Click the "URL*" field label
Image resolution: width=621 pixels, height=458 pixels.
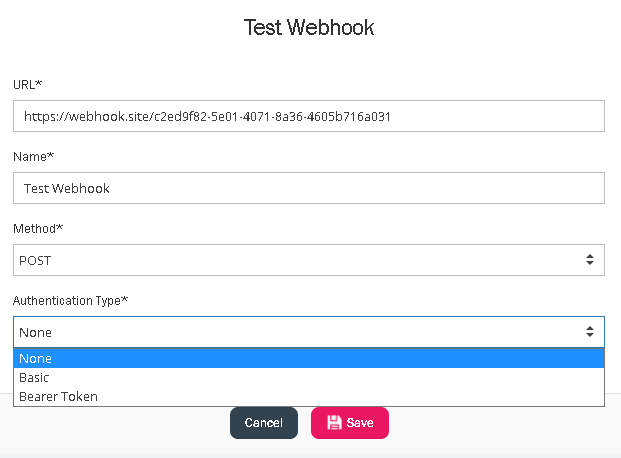point(28,85)
